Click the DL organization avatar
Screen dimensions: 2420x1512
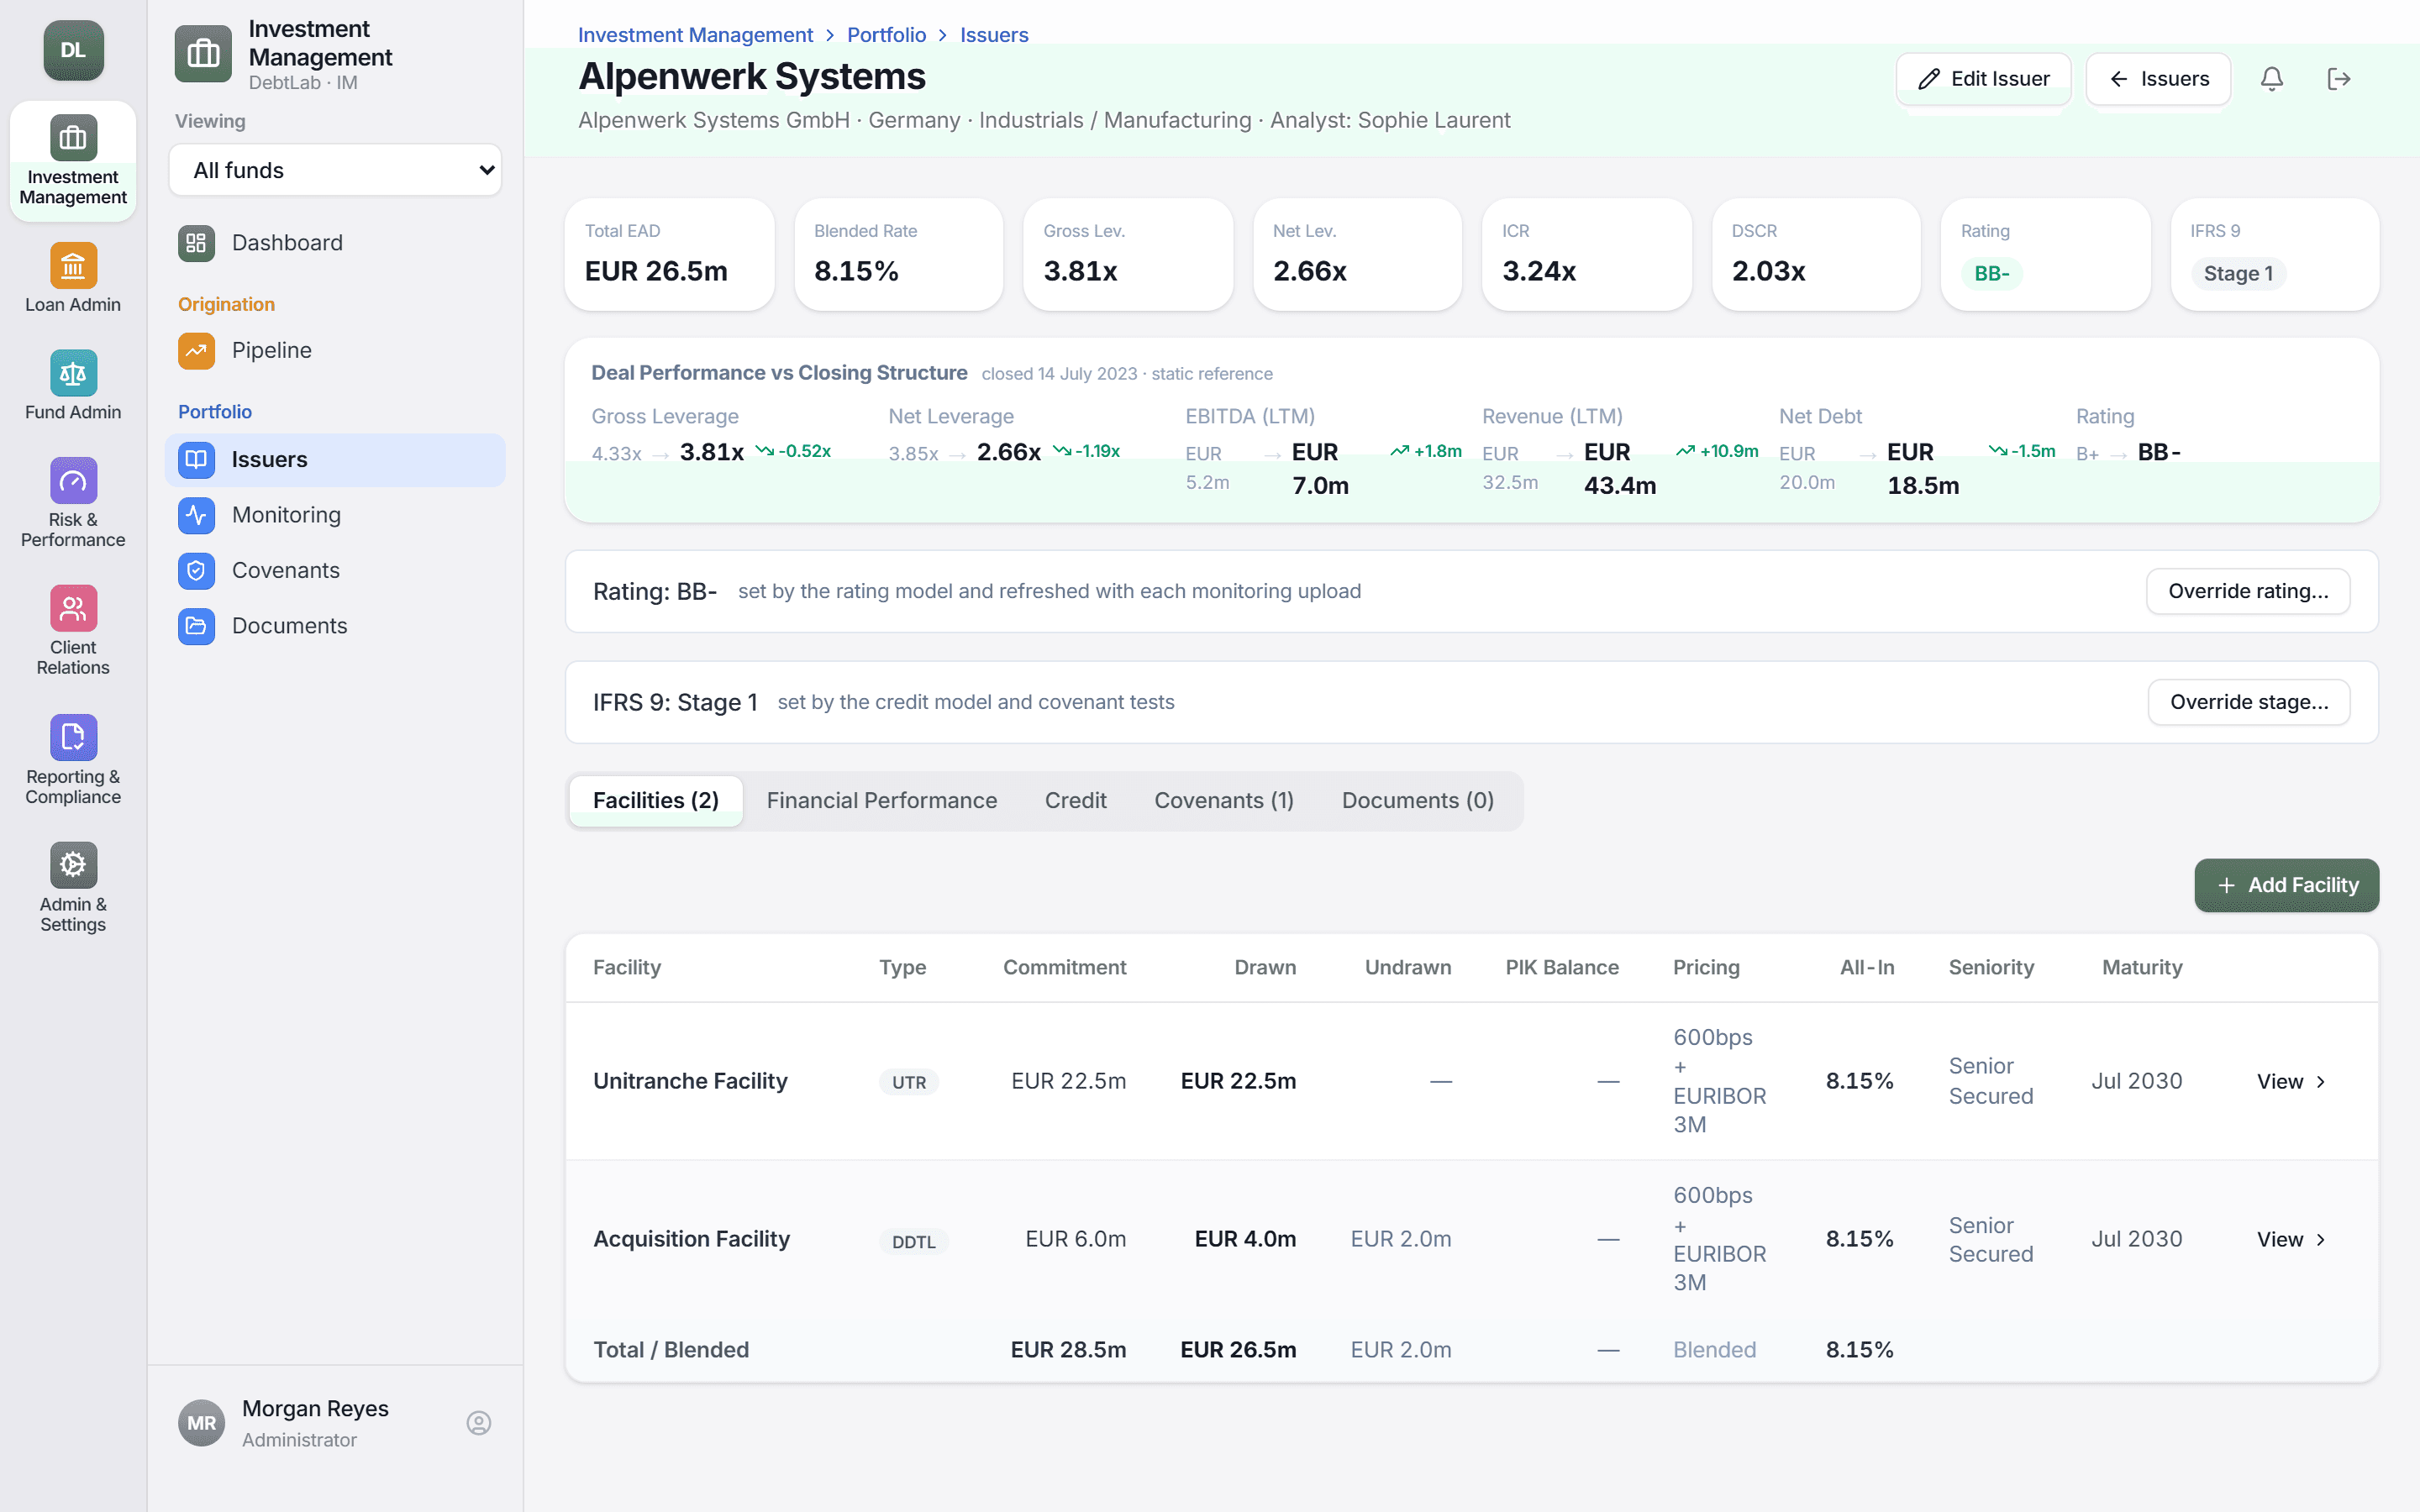click(x=73, y=50)
